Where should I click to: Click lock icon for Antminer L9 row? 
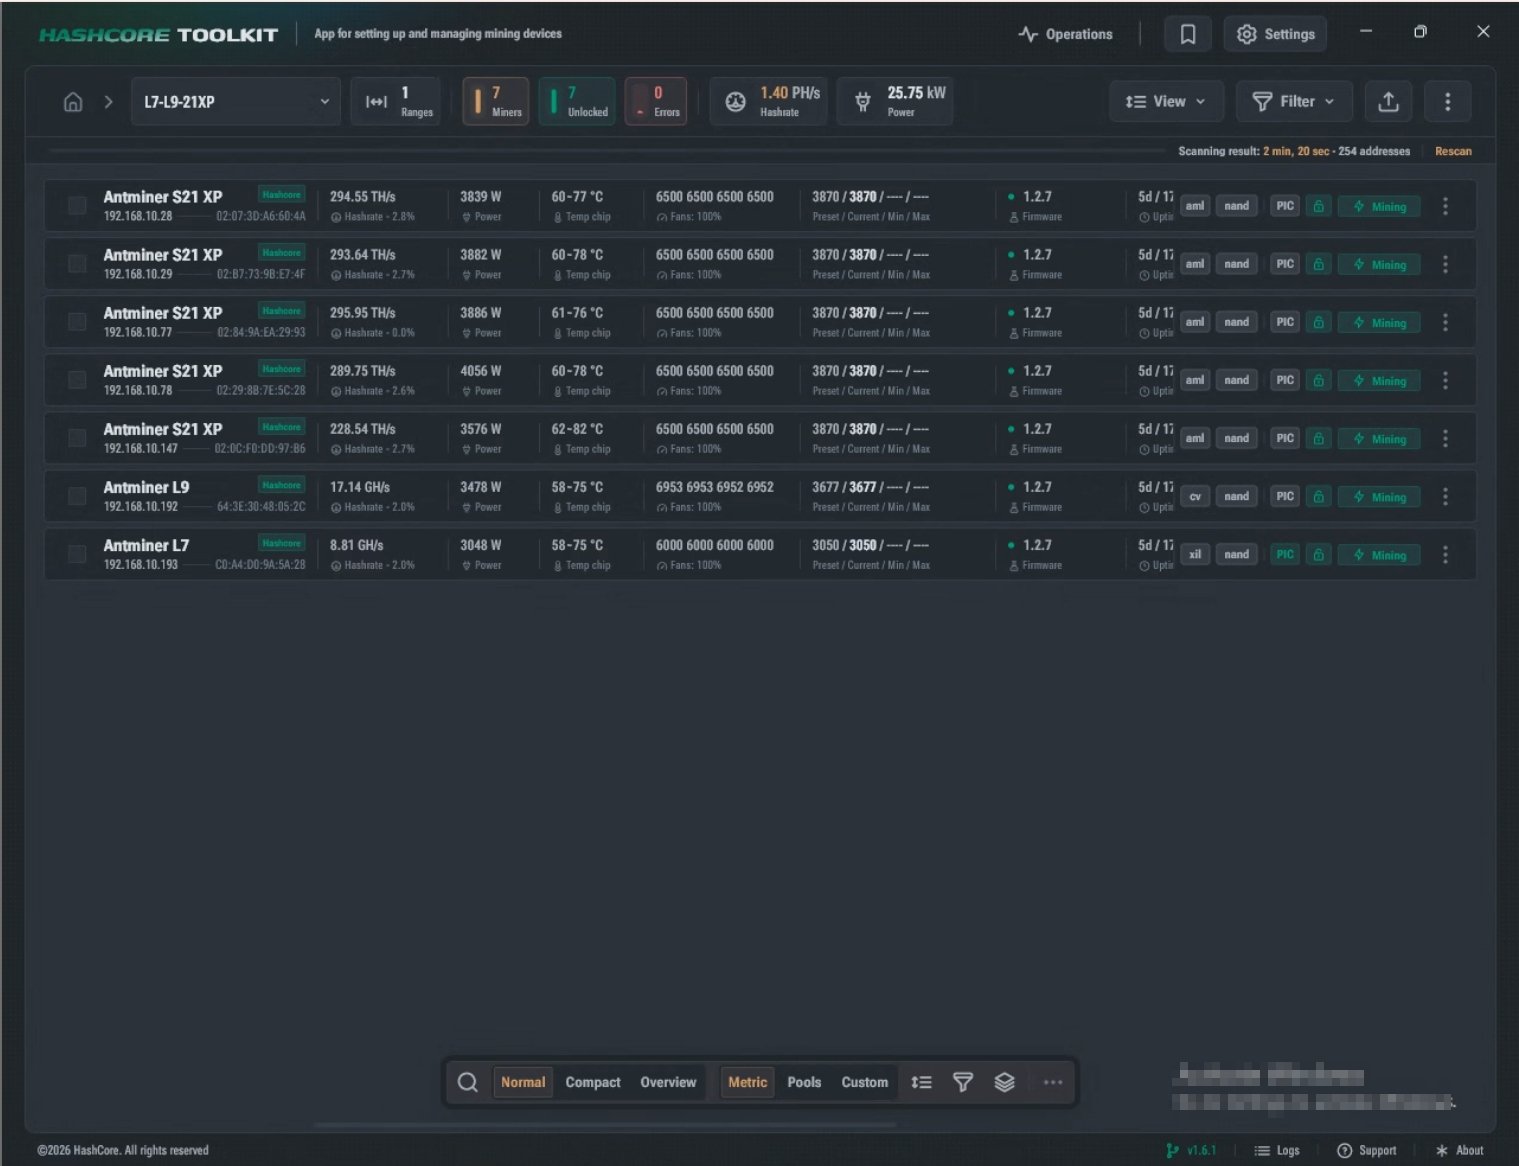click(x=1318, y=496)
